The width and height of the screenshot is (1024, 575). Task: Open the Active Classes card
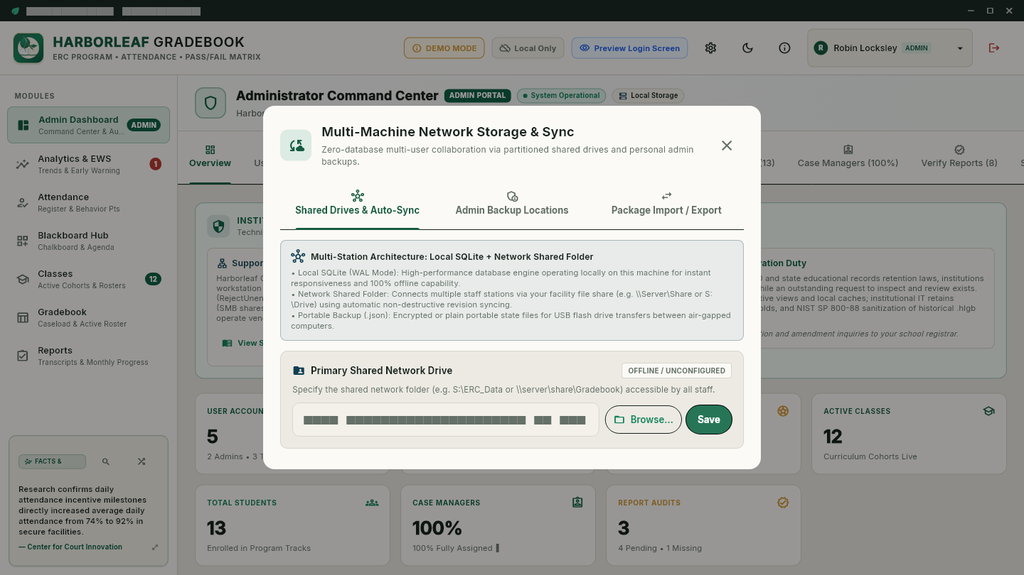[908, 434]
